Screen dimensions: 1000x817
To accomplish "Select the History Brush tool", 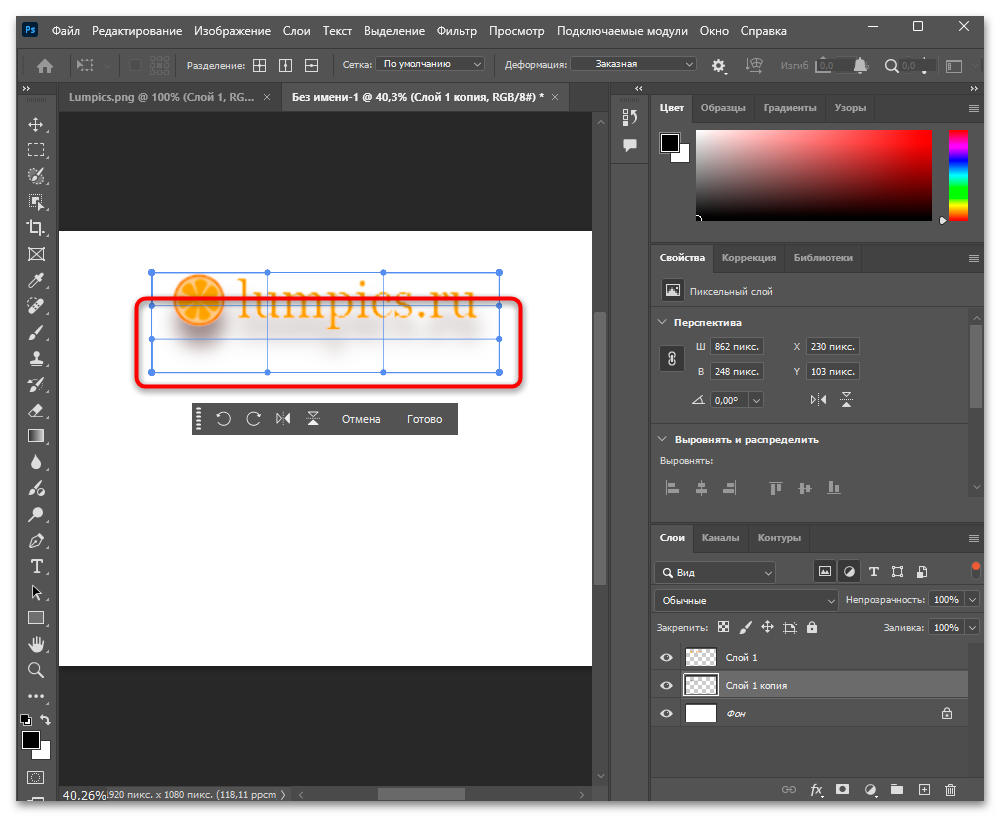I will 36,385.
